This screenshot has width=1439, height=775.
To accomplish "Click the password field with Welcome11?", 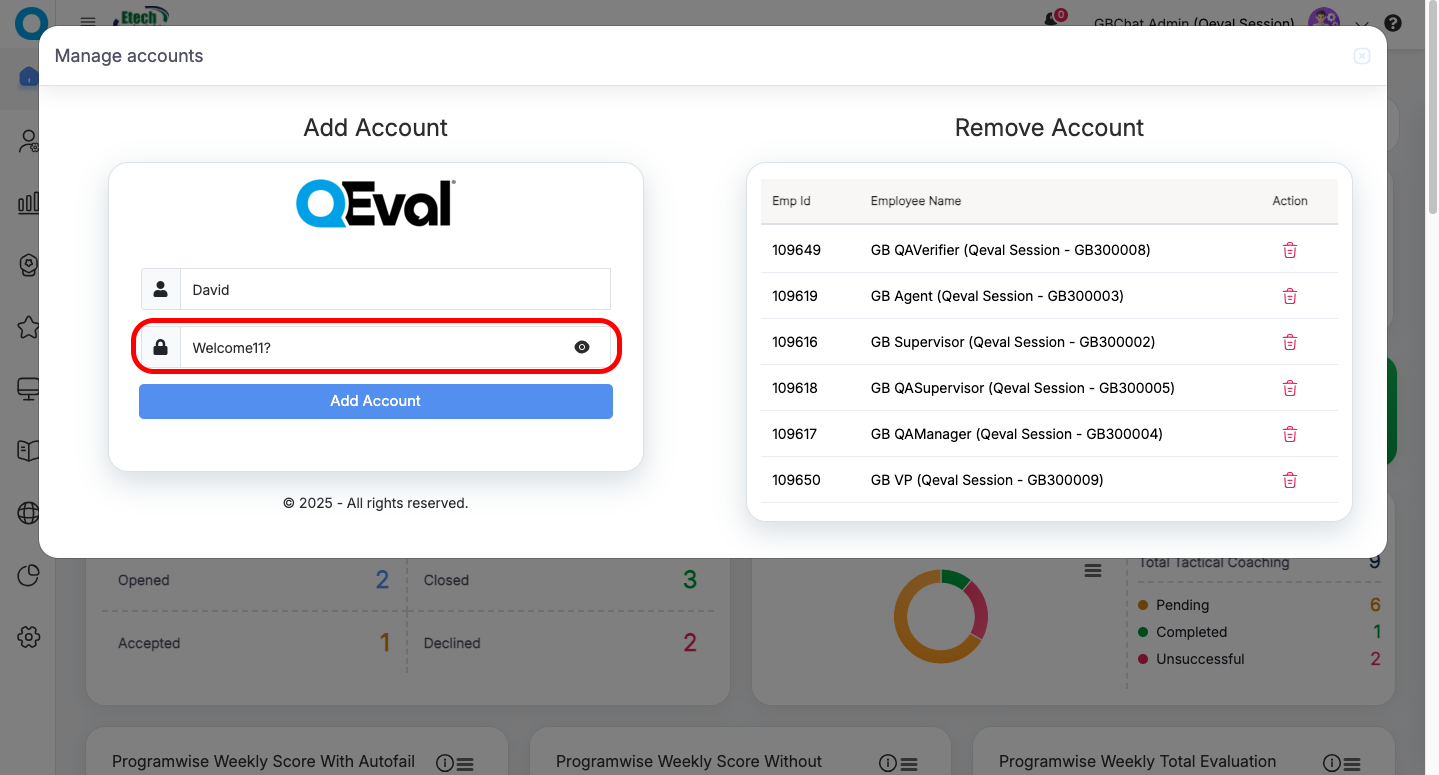I will point(375,347).
